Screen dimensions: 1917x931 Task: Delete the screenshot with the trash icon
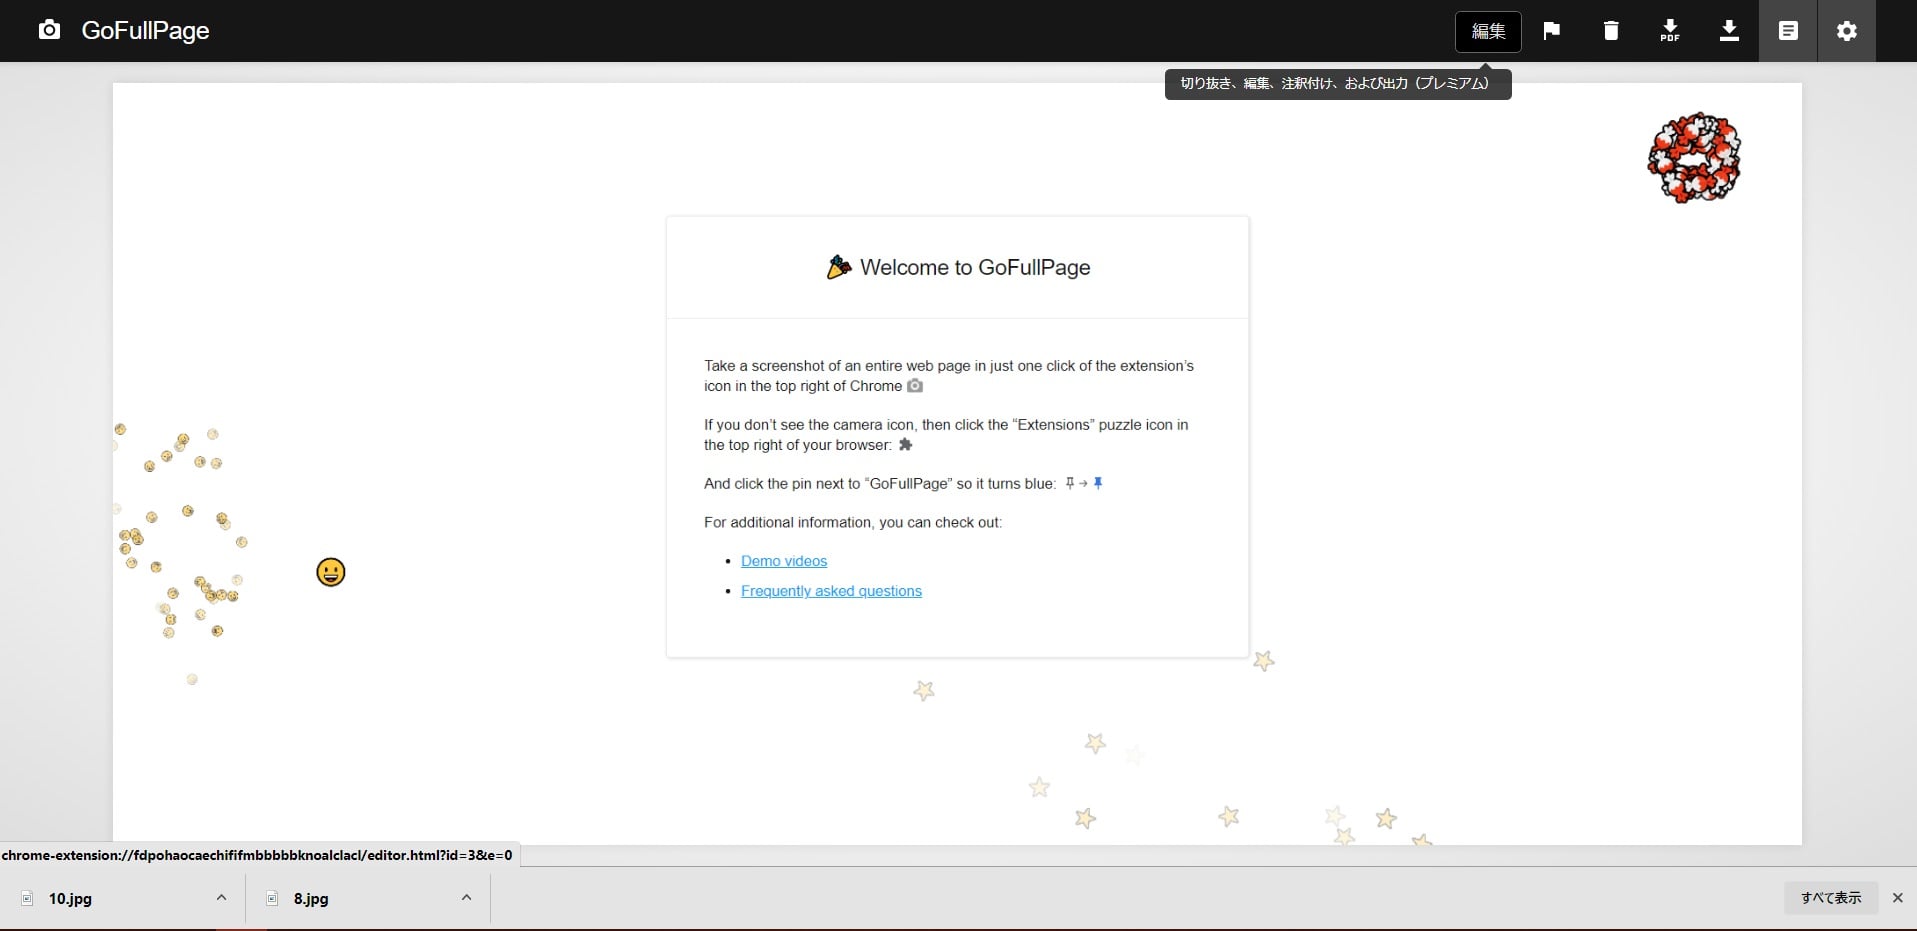(x=1611, y=31)
